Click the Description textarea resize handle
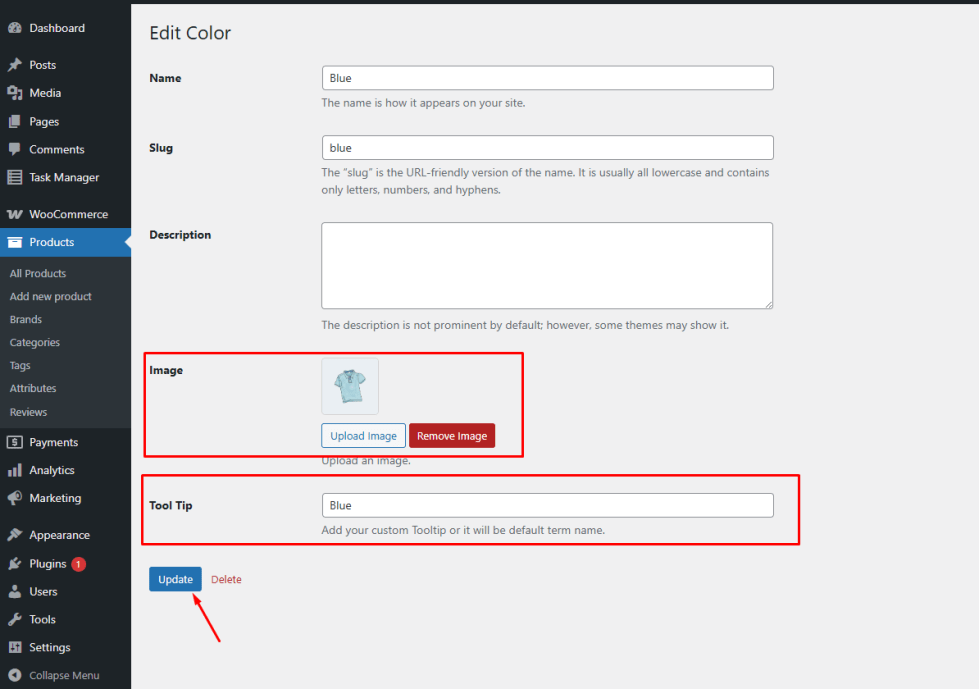 point(769,304)
